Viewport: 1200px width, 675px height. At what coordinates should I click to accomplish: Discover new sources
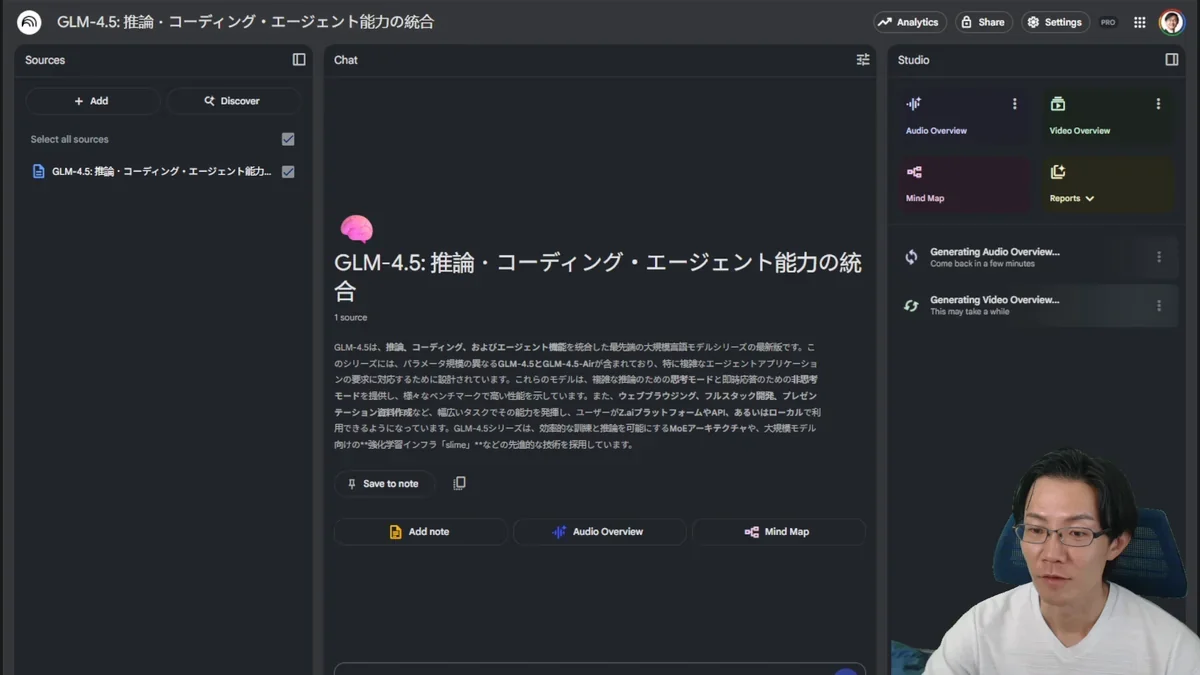[233, 101]
